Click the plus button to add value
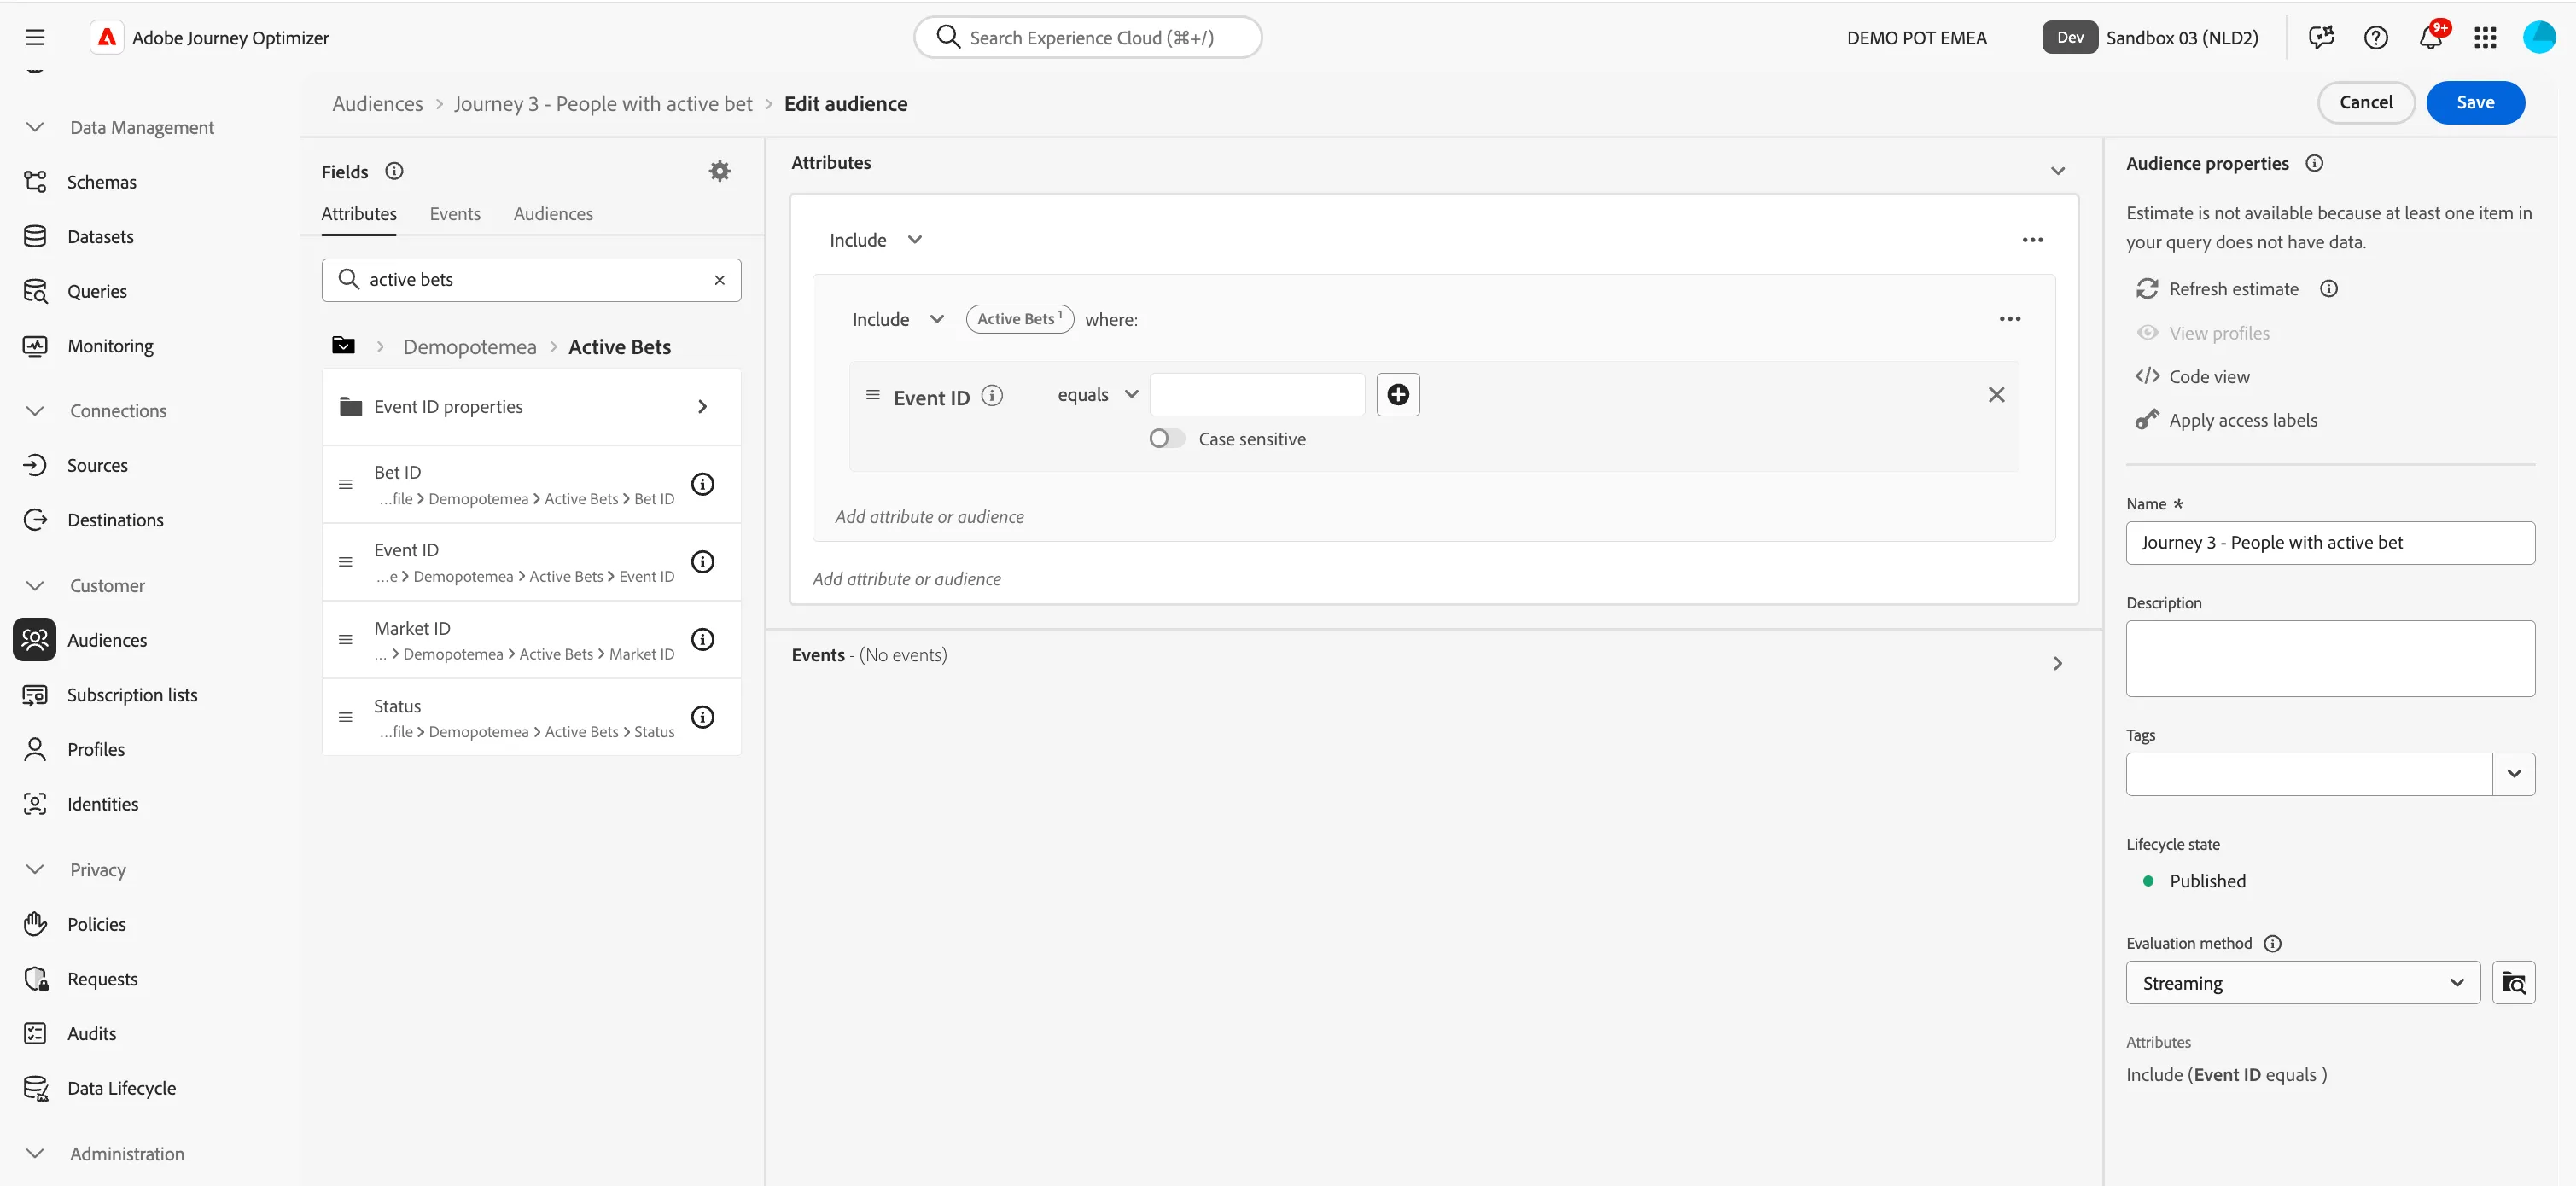The width and height of the screenshot is (2576, 1186). (1398, 394)
